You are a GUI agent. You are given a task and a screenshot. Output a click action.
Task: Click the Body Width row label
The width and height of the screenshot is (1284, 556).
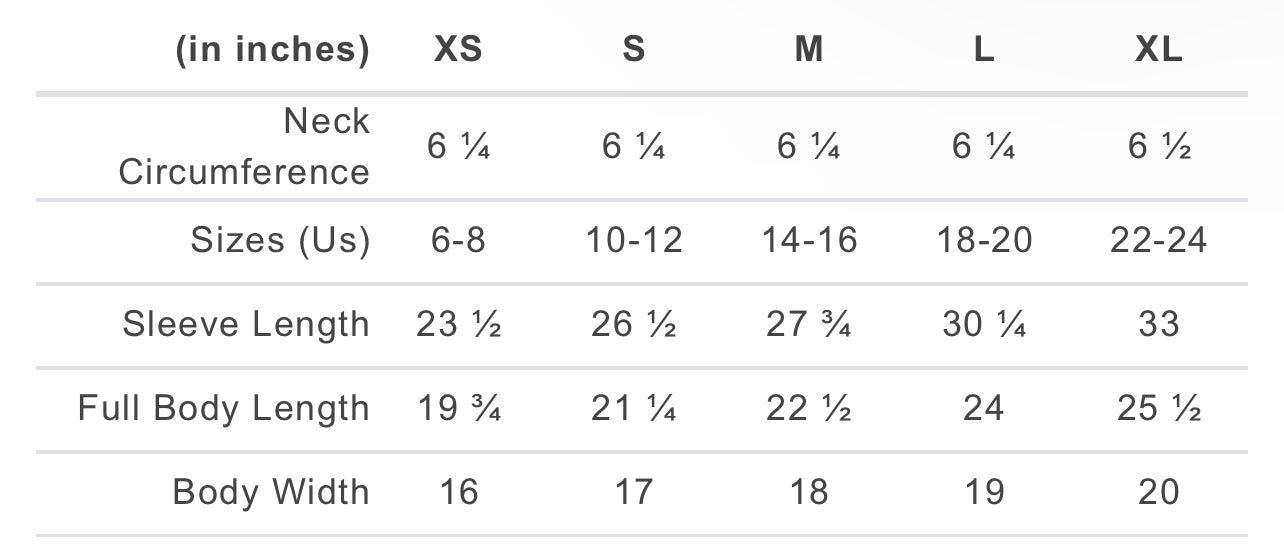coord(271,493)
